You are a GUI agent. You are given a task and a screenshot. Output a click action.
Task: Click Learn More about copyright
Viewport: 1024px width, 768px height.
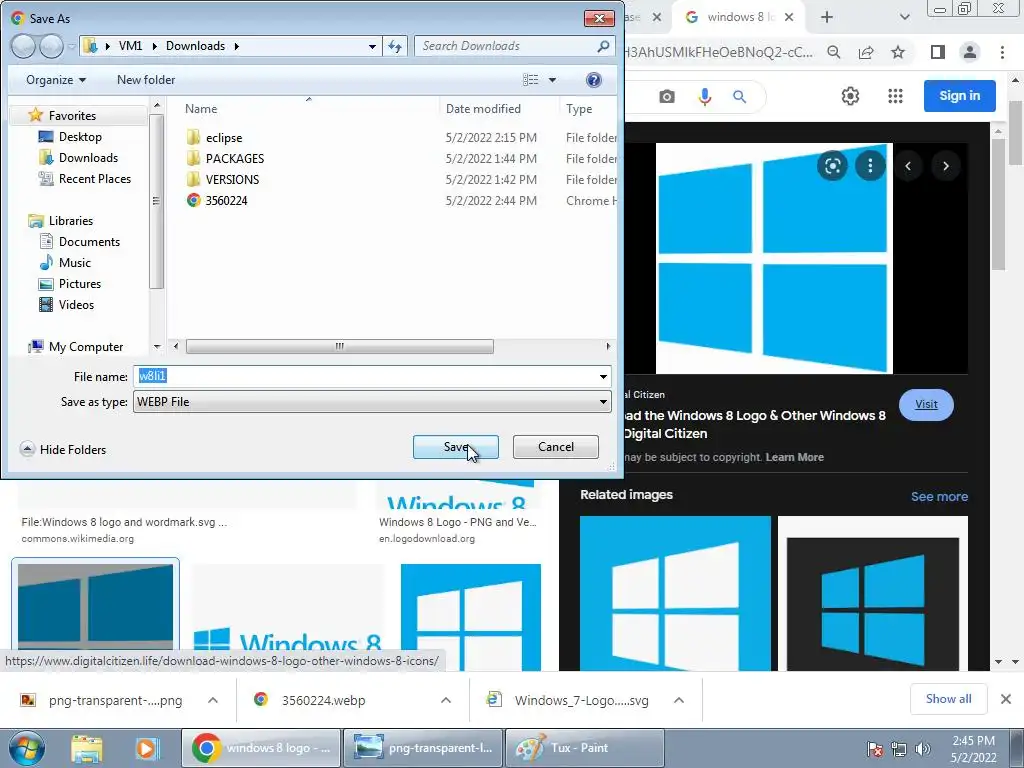tap(794, 457)
